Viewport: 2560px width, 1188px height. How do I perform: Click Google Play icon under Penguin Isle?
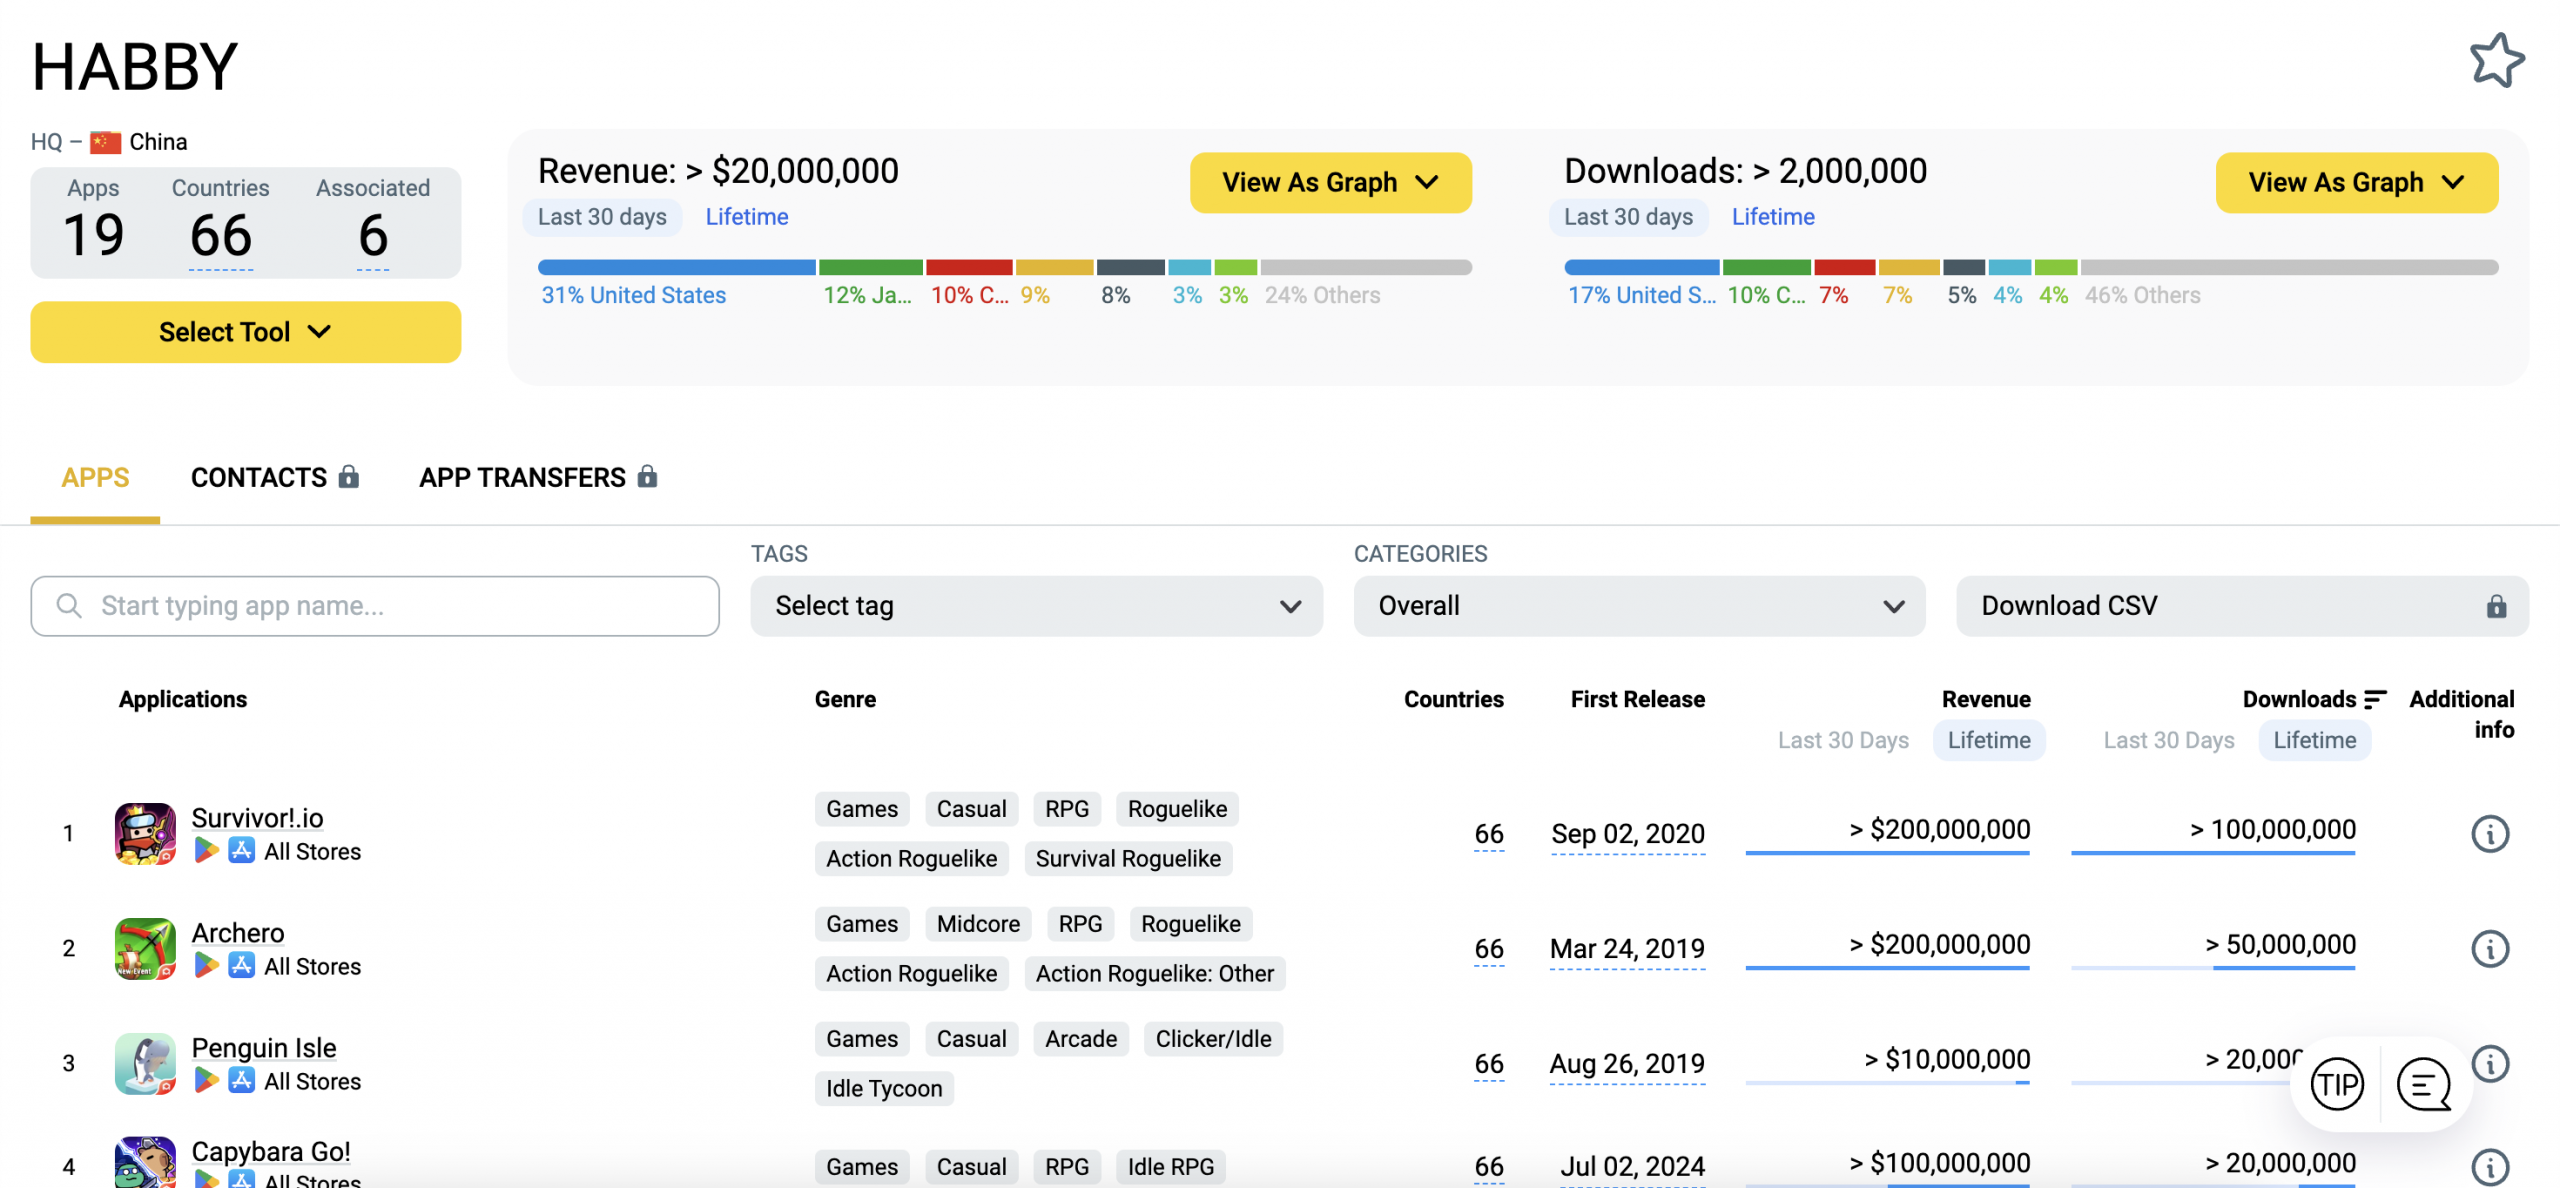206,1081
